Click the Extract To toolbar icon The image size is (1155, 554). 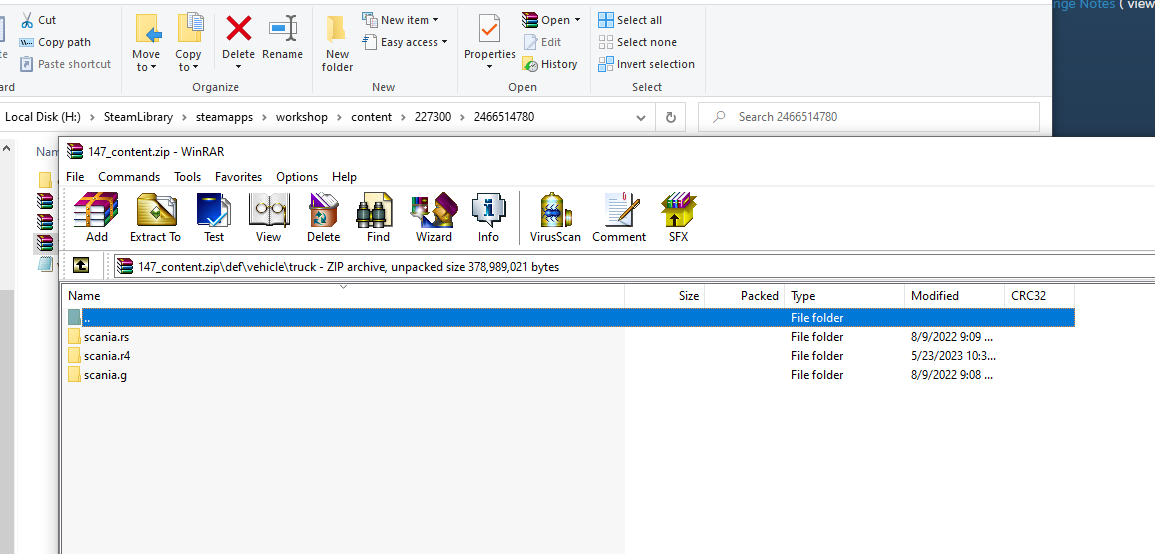(155, 217)
